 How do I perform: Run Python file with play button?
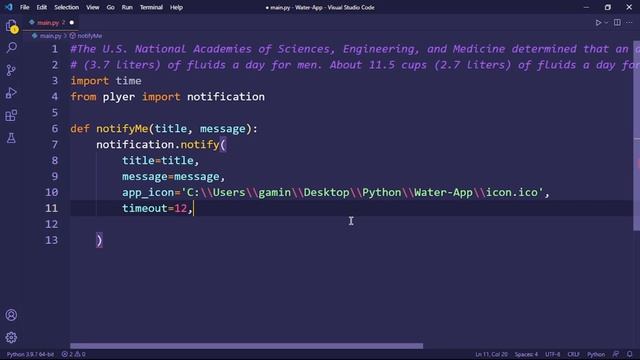point(598,23)
